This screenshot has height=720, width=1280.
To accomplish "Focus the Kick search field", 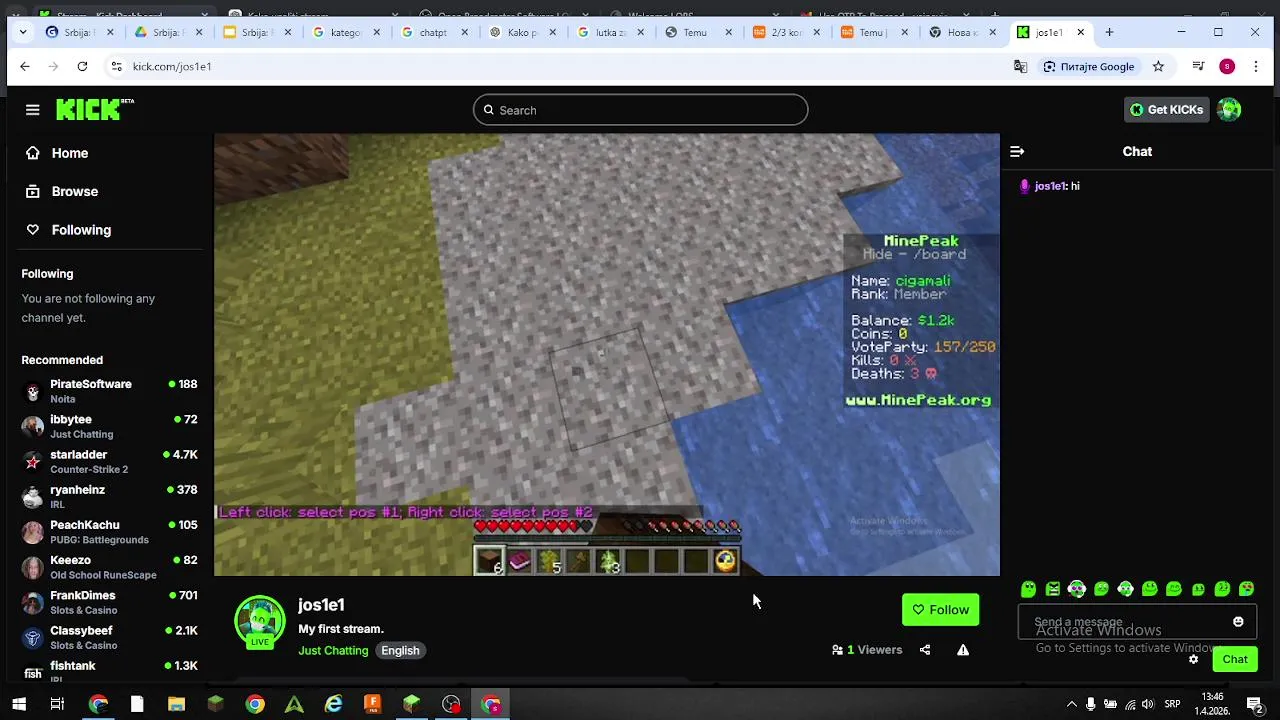I will [x=640, y=110].
